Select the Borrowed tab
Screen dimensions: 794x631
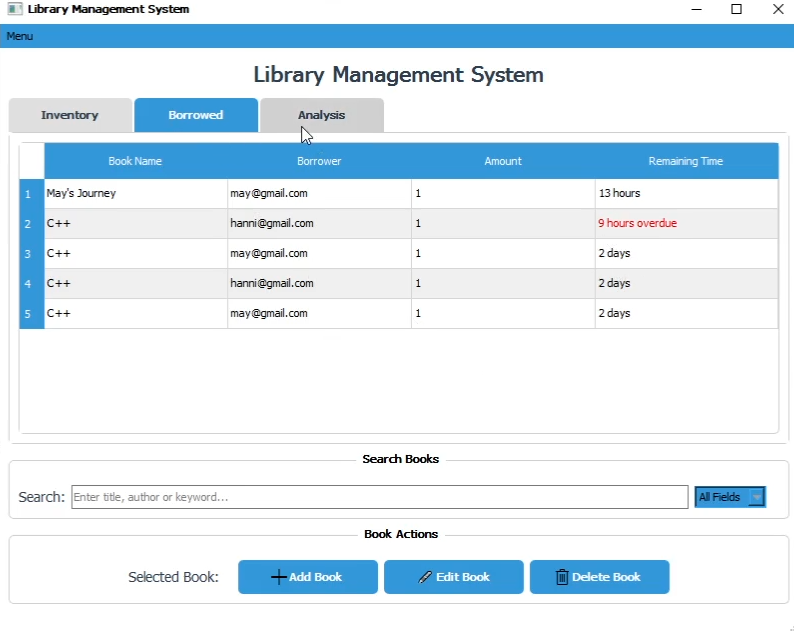coord(196,115)
